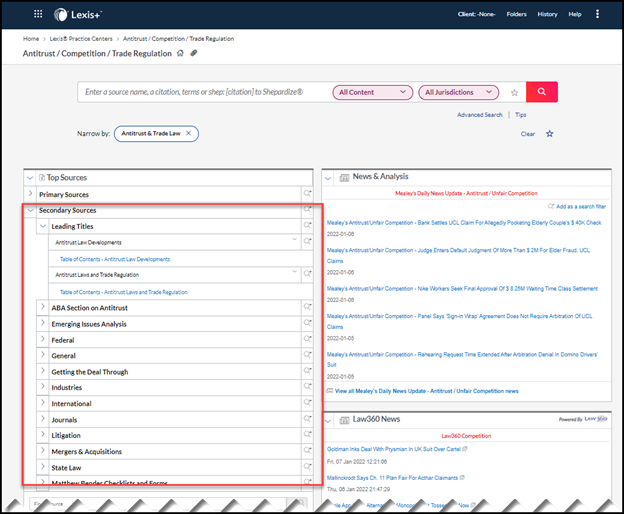Add State Law row search filter icon
625x515 pixels.
[307, 466]
